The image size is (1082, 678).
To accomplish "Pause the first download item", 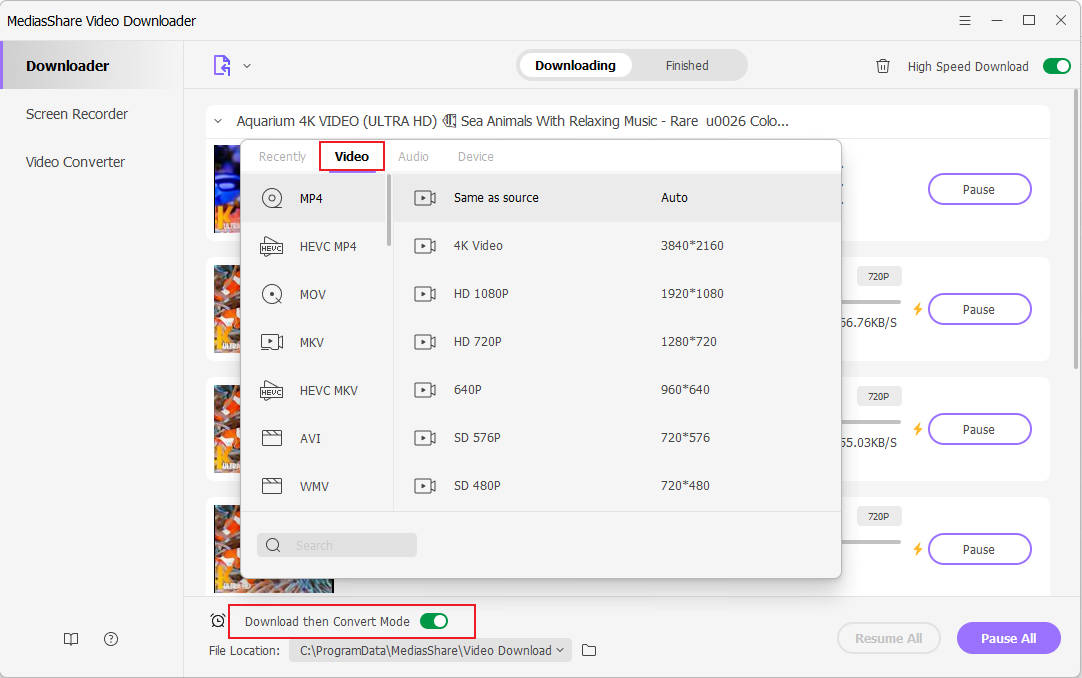I will coord(979,190).
